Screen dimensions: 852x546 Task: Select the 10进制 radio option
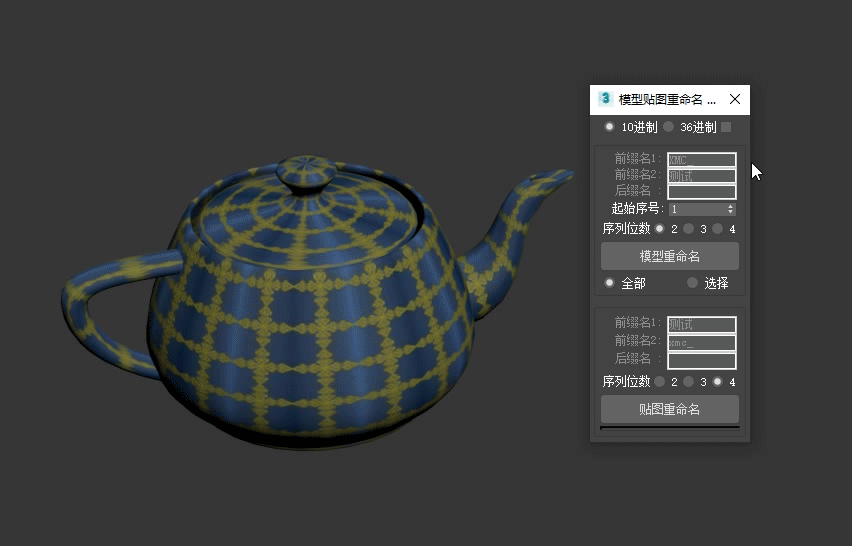coord(609,127)
